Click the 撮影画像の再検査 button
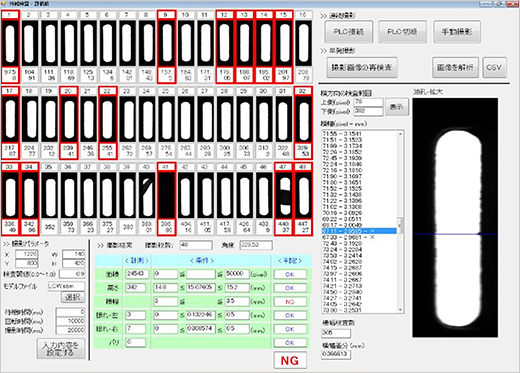This screenshot has width=520, height=373. coord(362,67)
